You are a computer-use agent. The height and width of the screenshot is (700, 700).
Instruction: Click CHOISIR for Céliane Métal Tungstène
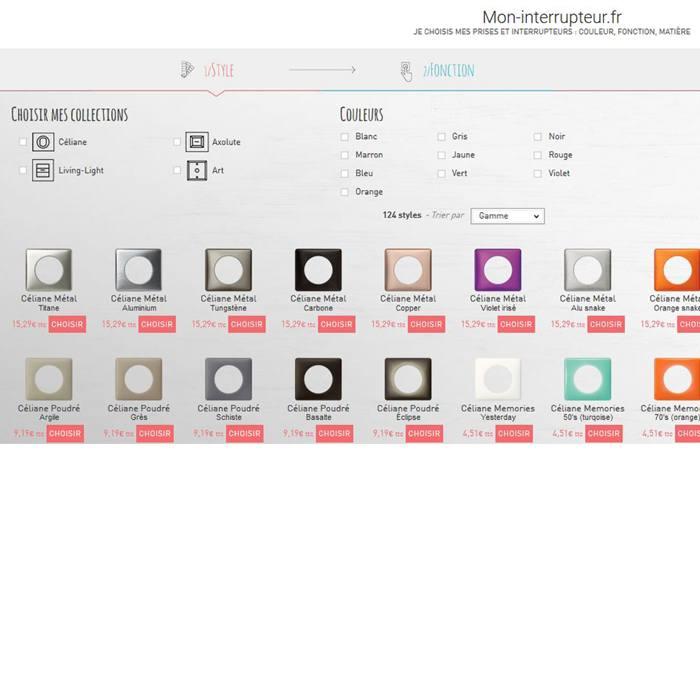(x=246, y=324)
